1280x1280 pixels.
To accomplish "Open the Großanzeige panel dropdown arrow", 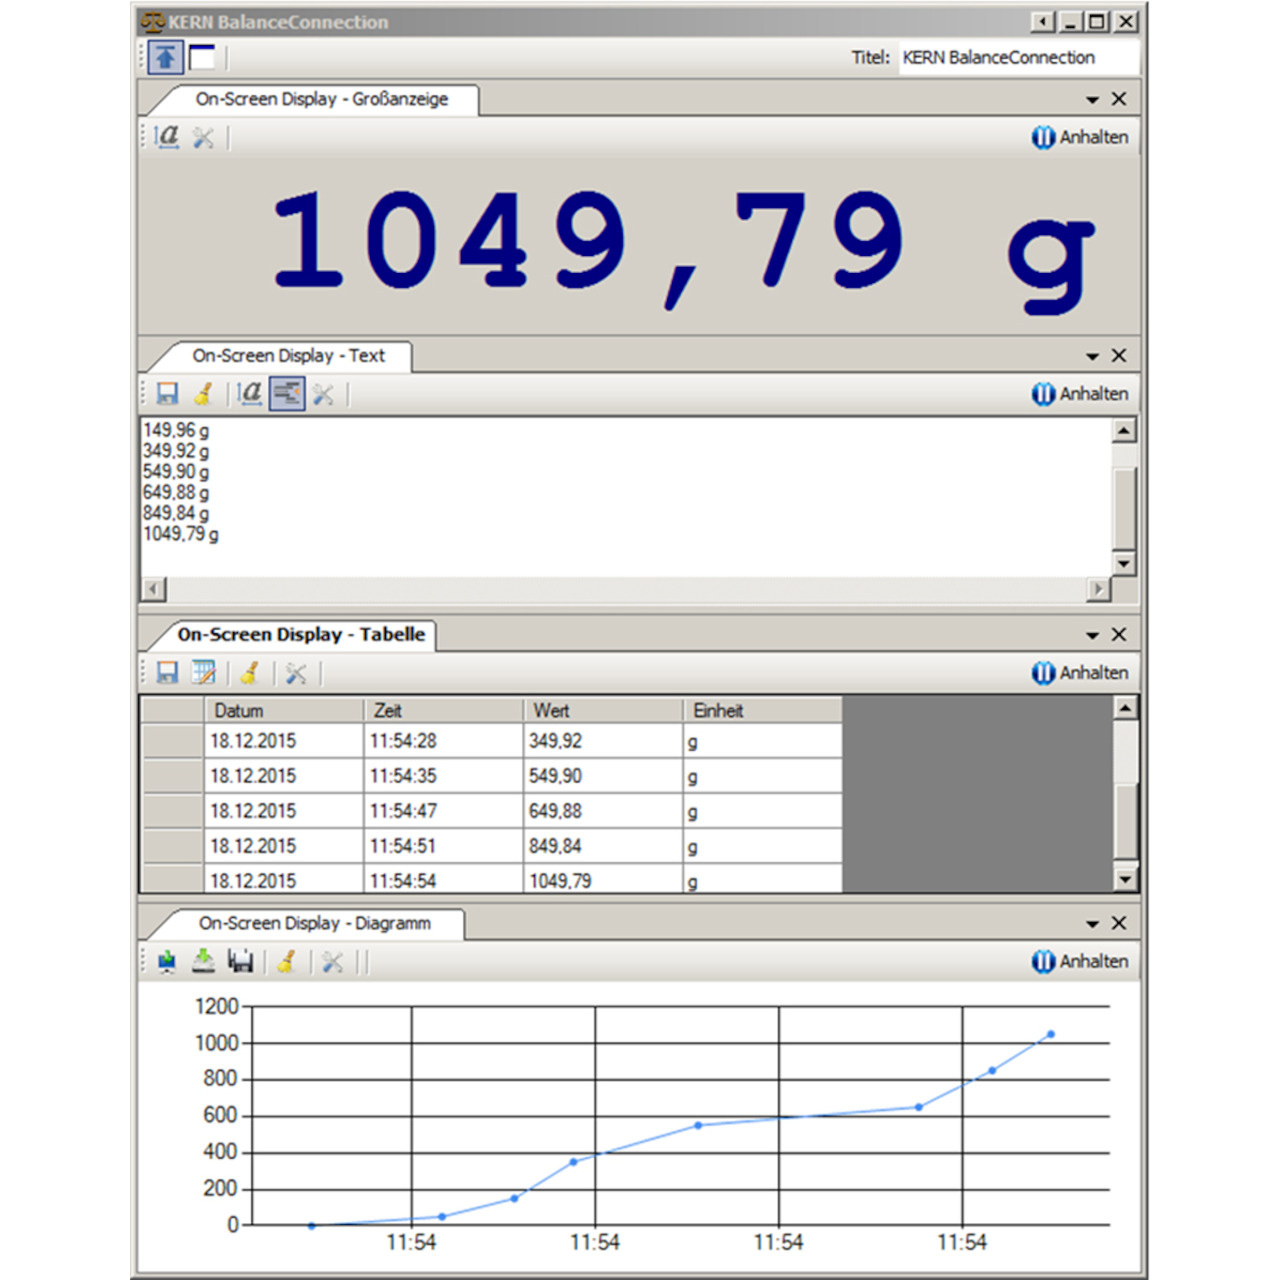I will click(x=1091, y=98).
